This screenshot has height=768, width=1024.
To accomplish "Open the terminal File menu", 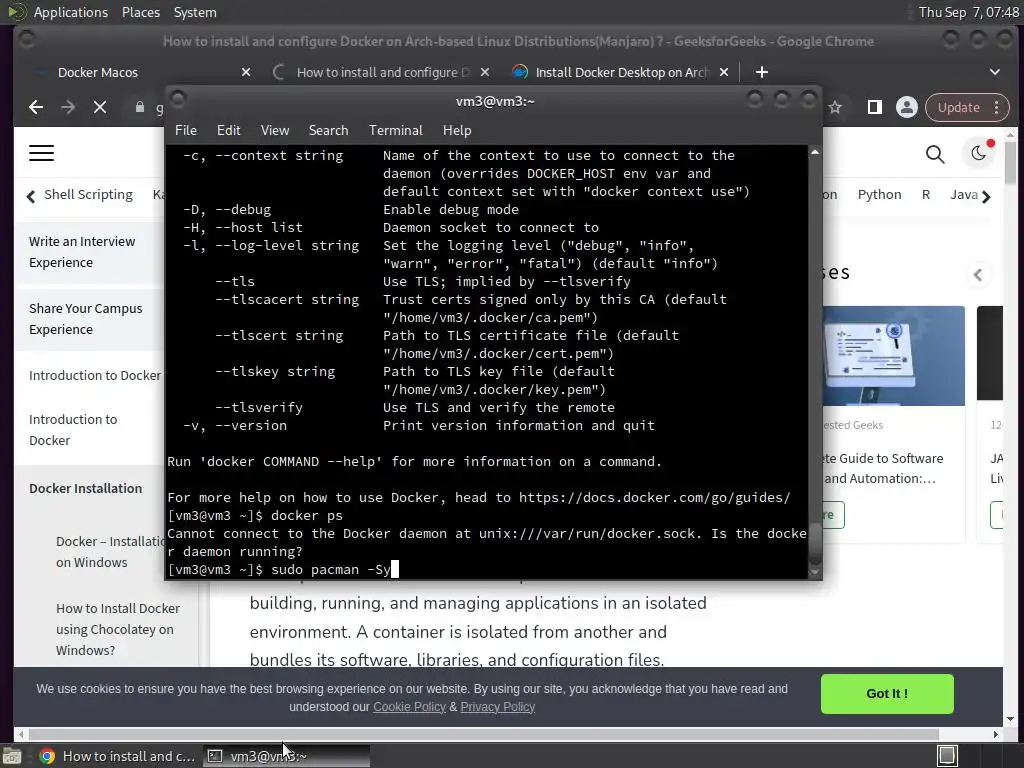I will pos(185,130).
